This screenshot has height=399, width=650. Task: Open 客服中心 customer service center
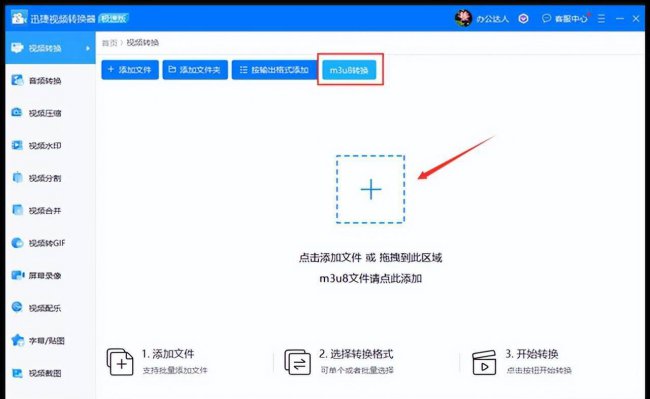[x=565, y=19]
